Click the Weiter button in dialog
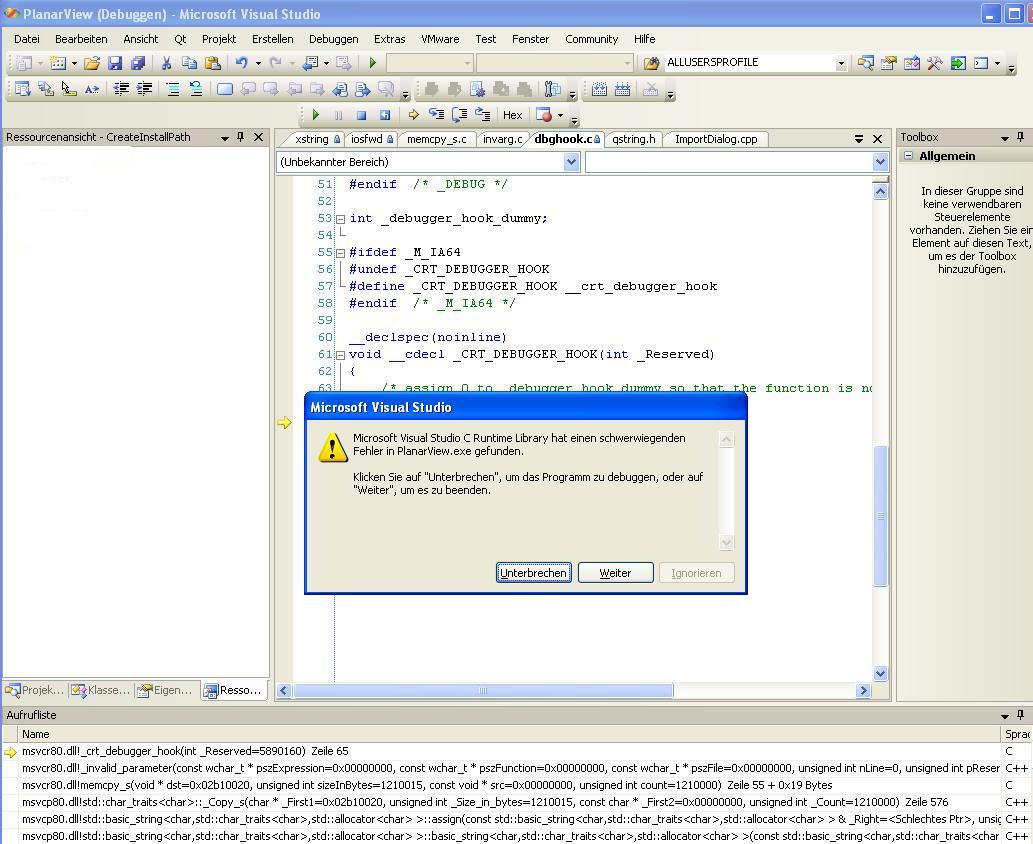 [615, 573]
